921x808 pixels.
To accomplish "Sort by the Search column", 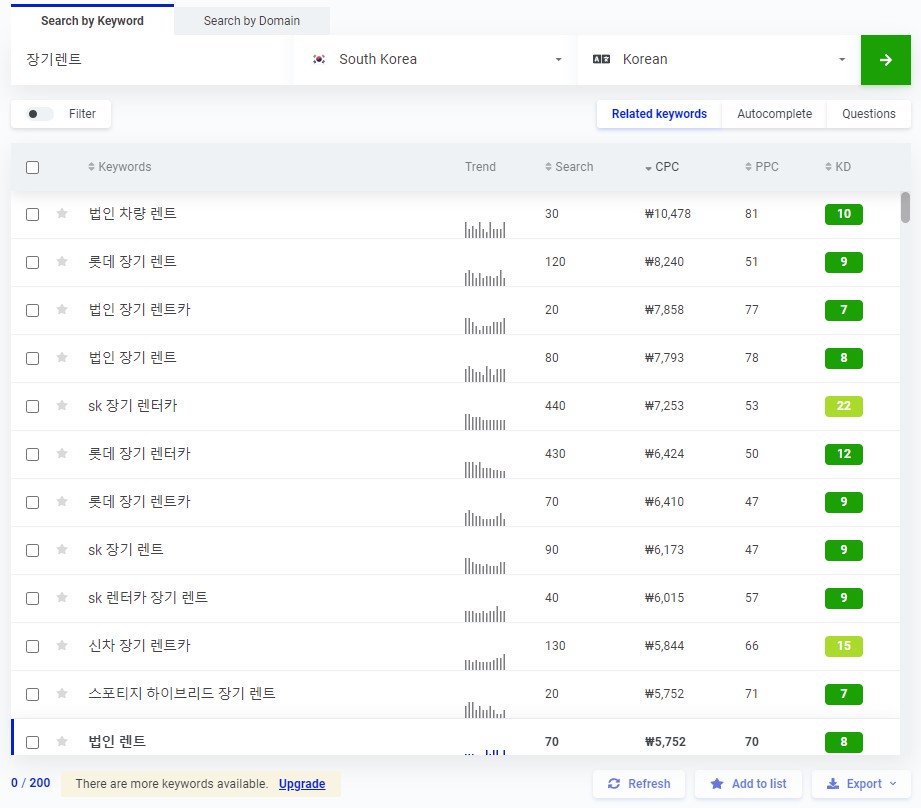I will 569,167.
